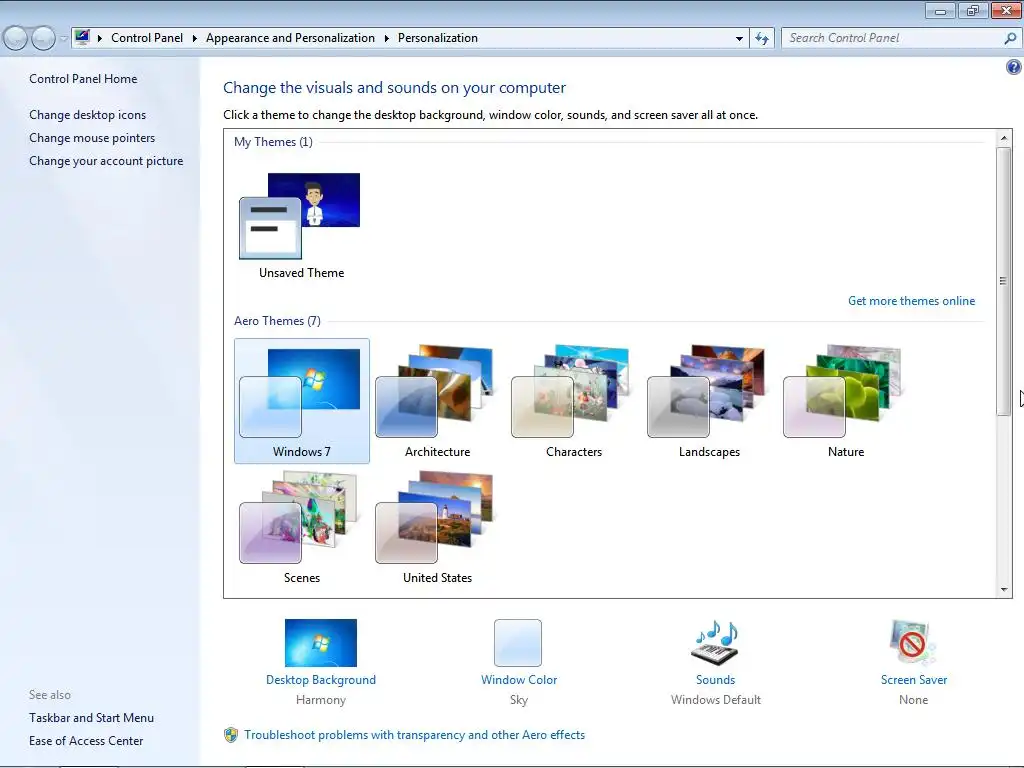Expand arrow after Appearance and Personalization
The image size is (1024, 768).
pyautogui.click(x=387, y=39)
